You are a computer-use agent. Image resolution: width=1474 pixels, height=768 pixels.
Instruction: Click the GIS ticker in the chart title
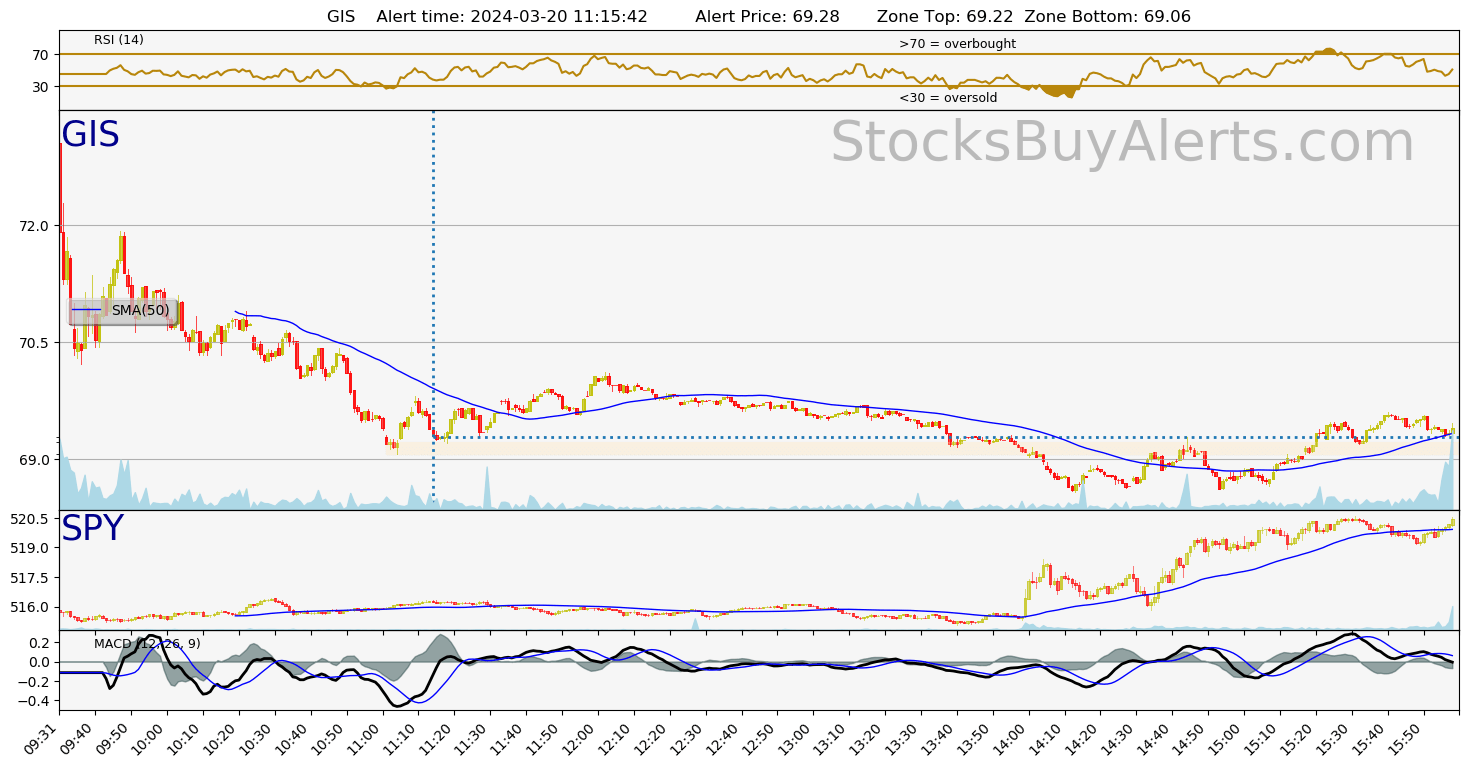(341, 17)
